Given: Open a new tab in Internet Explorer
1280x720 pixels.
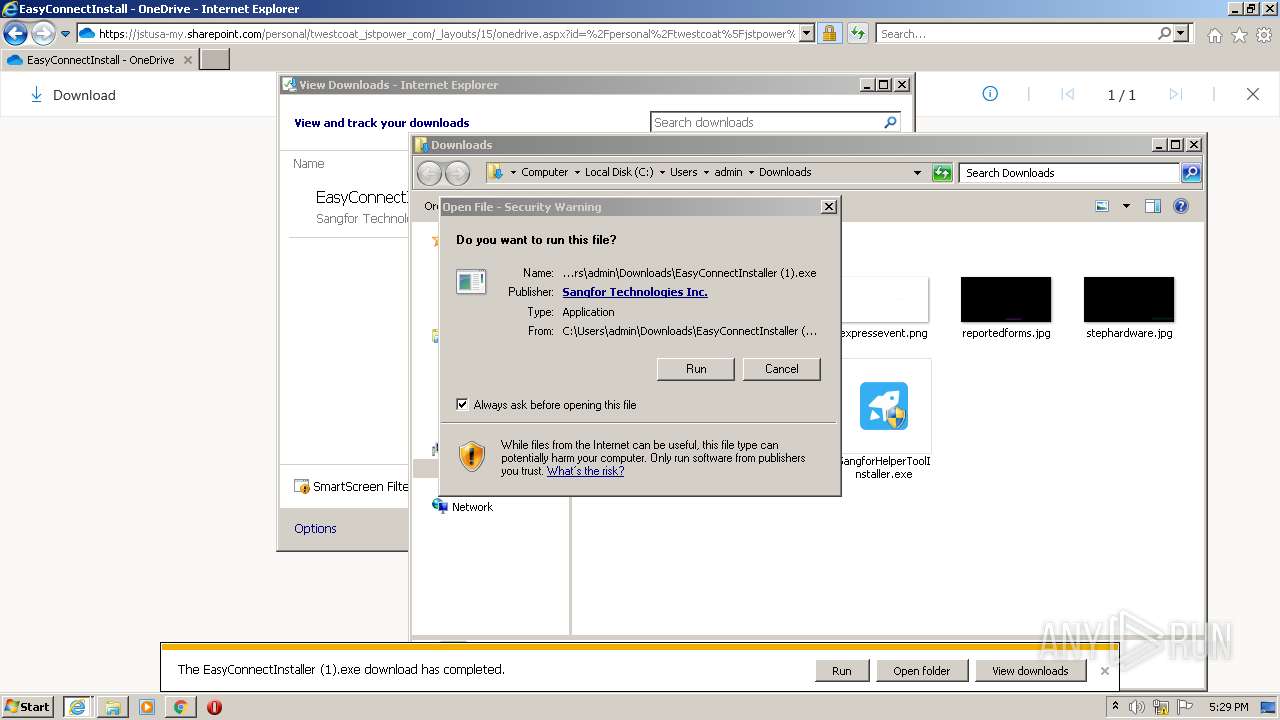Looking at the screenshot, I should pyautogui.click(x=215, y=60).
